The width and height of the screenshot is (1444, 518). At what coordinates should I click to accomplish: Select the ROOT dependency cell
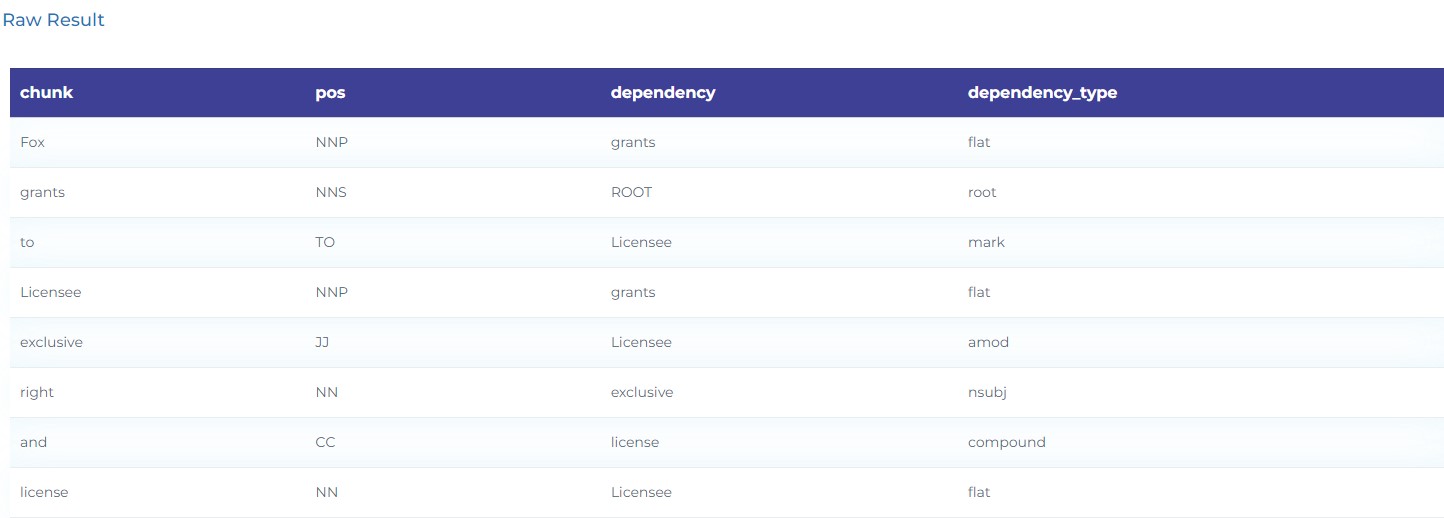pyautogui.click(x=631, y=192)
